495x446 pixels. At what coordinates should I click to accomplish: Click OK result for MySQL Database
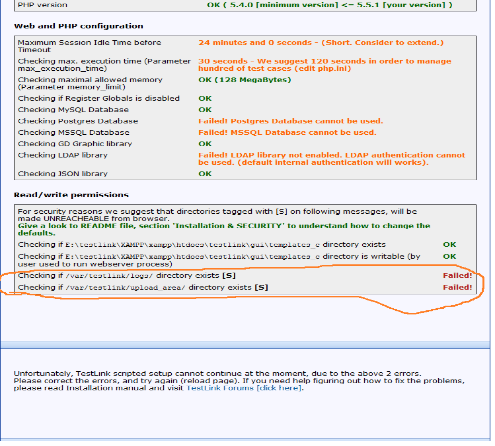point(205,110)
